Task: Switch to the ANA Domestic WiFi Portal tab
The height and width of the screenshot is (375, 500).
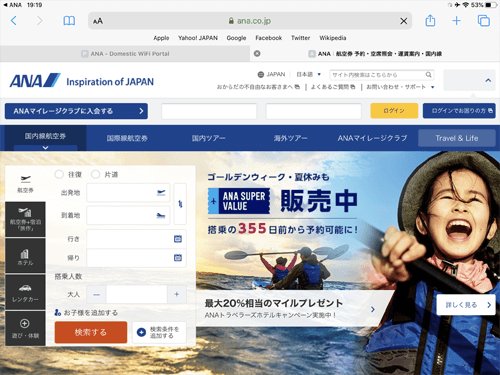Action: click(125, 54)
